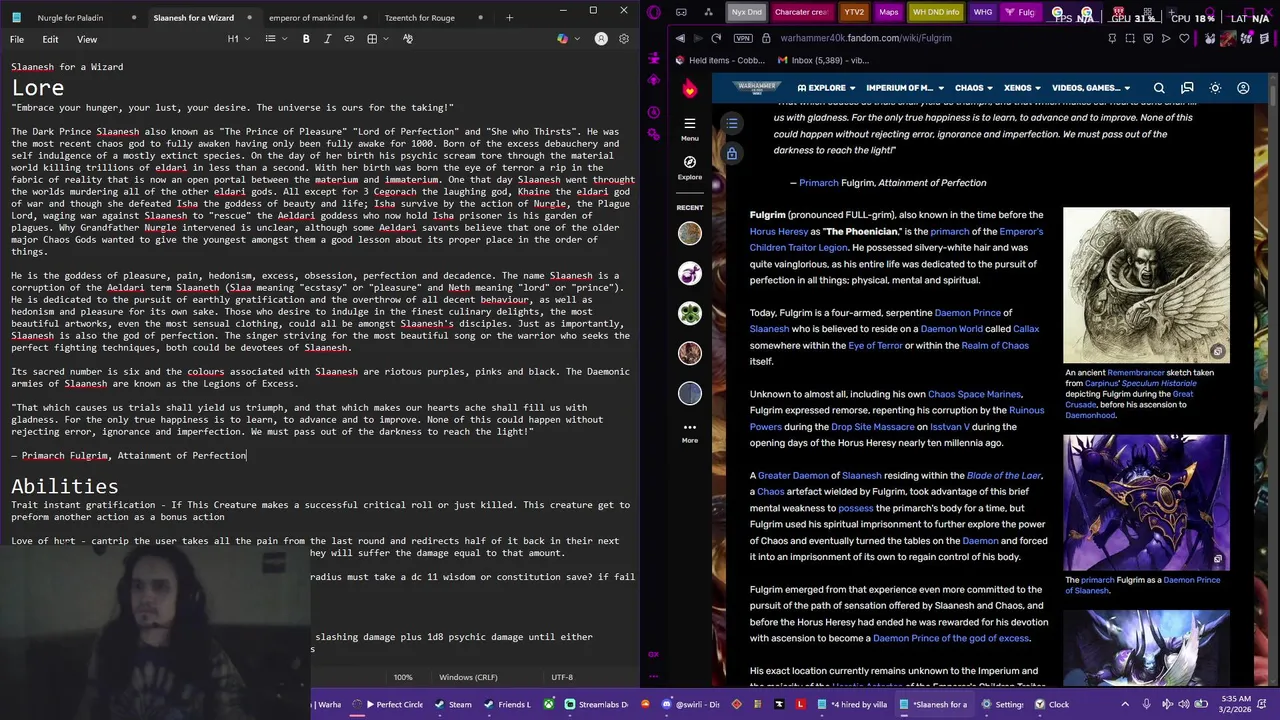The height and width of the screenshot is (720, 1280).
Task: Follow Daemon Prince link in article
Action: (x=967, y=313)
